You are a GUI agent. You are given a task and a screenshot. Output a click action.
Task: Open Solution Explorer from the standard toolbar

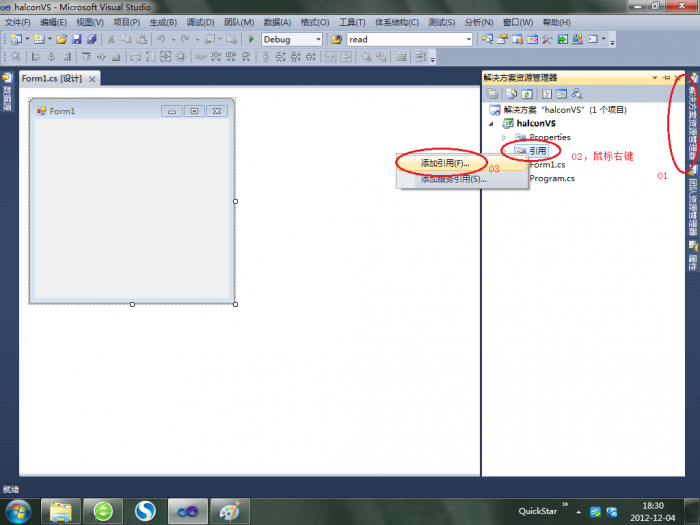[x=487, y=39]
